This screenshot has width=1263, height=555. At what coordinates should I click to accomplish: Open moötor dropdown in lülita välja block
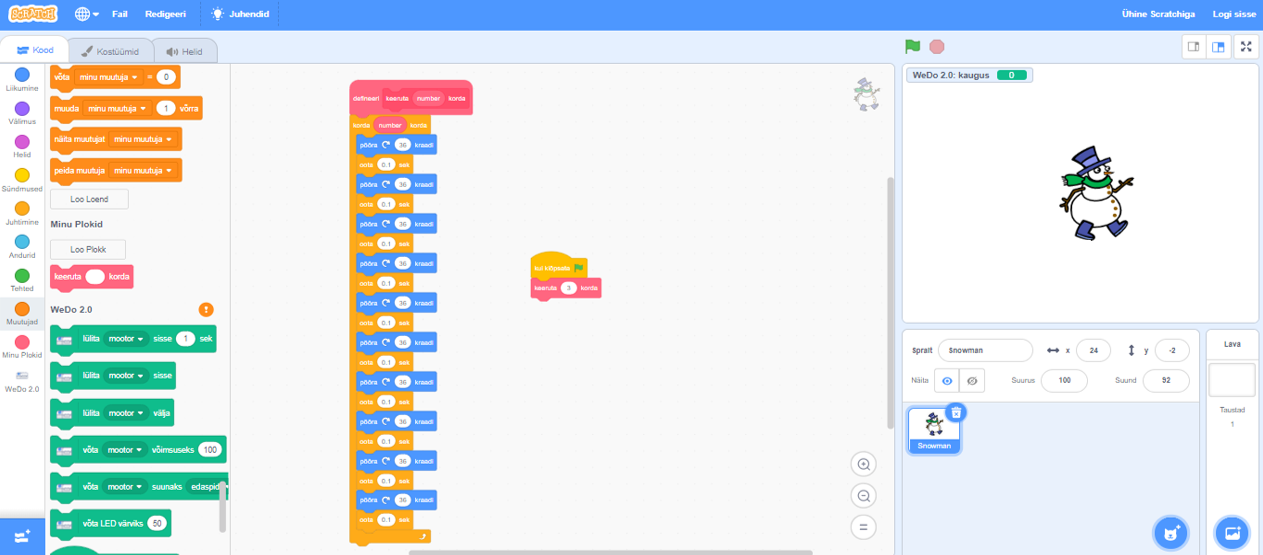(126, 413)
